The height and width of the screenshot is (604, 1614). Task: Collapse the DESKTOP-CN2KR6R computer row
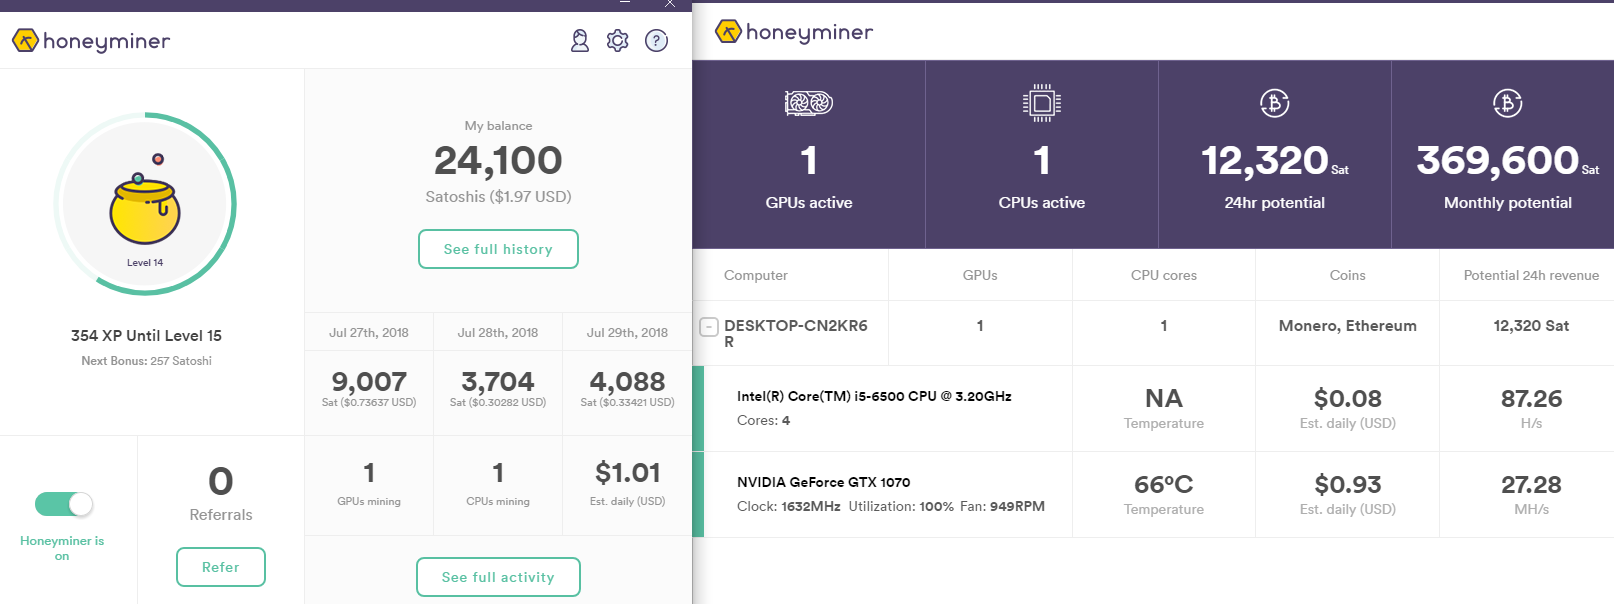click(x=709, y=327)
